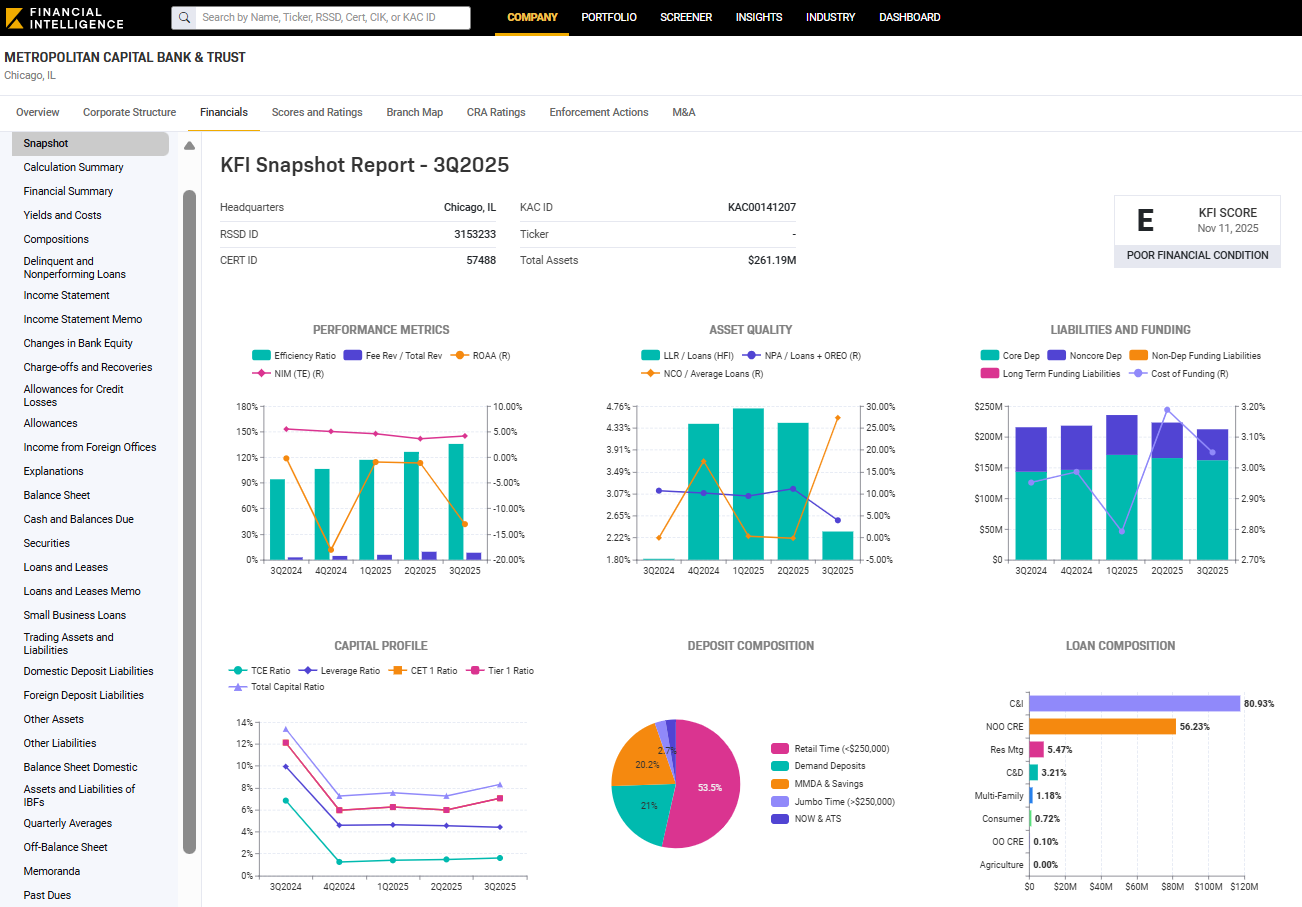
Task: Go to the SCREENER section
Action: point(686,17)
